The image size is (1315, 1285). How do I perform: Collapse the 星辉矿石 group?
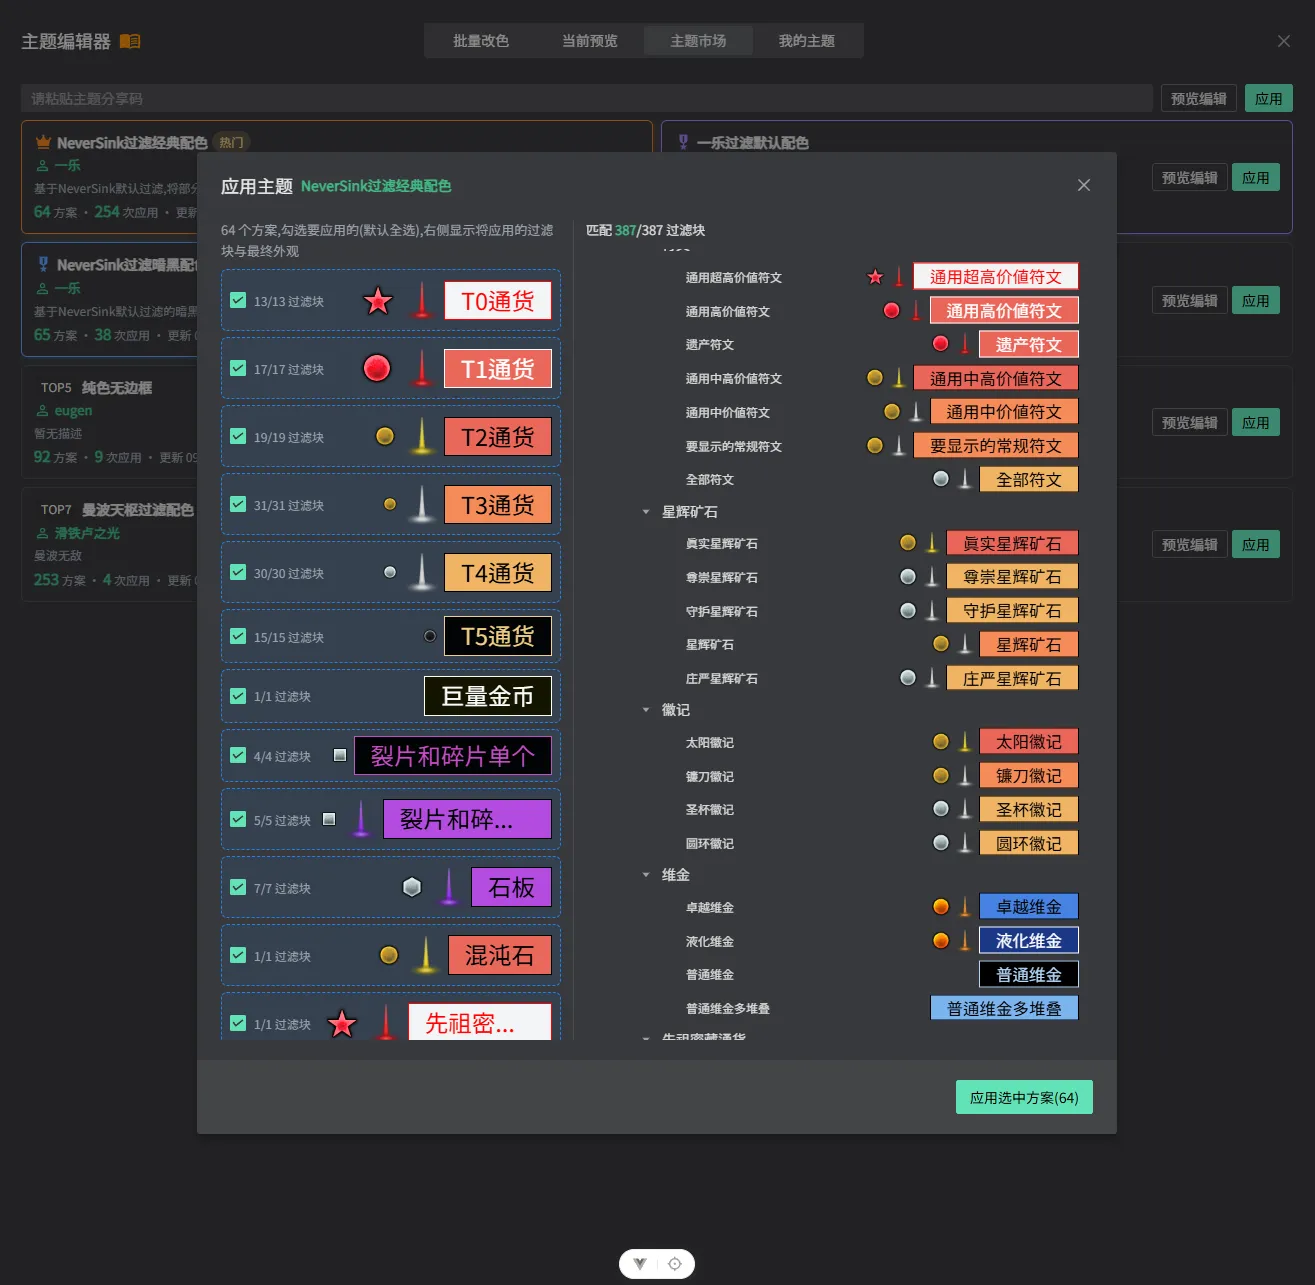(646, 512)
